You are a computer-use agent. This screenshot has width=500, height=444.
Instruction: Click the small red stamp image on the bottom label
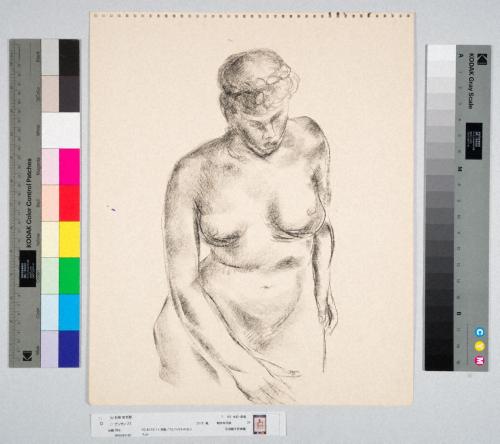coord(259,424)
